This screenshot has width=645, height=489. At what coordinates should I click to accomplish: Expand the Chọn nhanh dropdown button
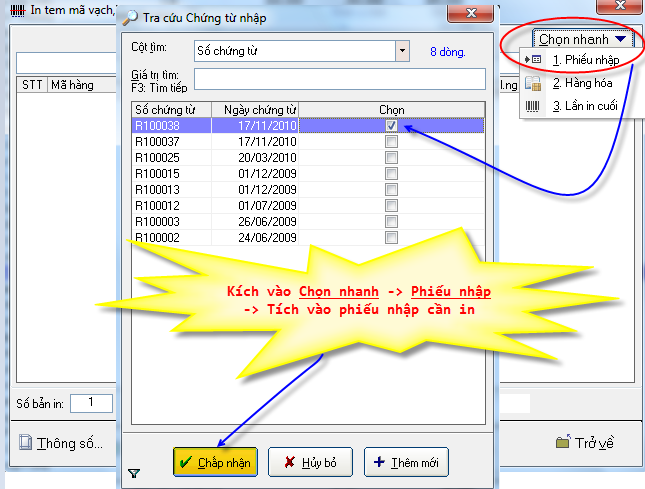point(583,40)
